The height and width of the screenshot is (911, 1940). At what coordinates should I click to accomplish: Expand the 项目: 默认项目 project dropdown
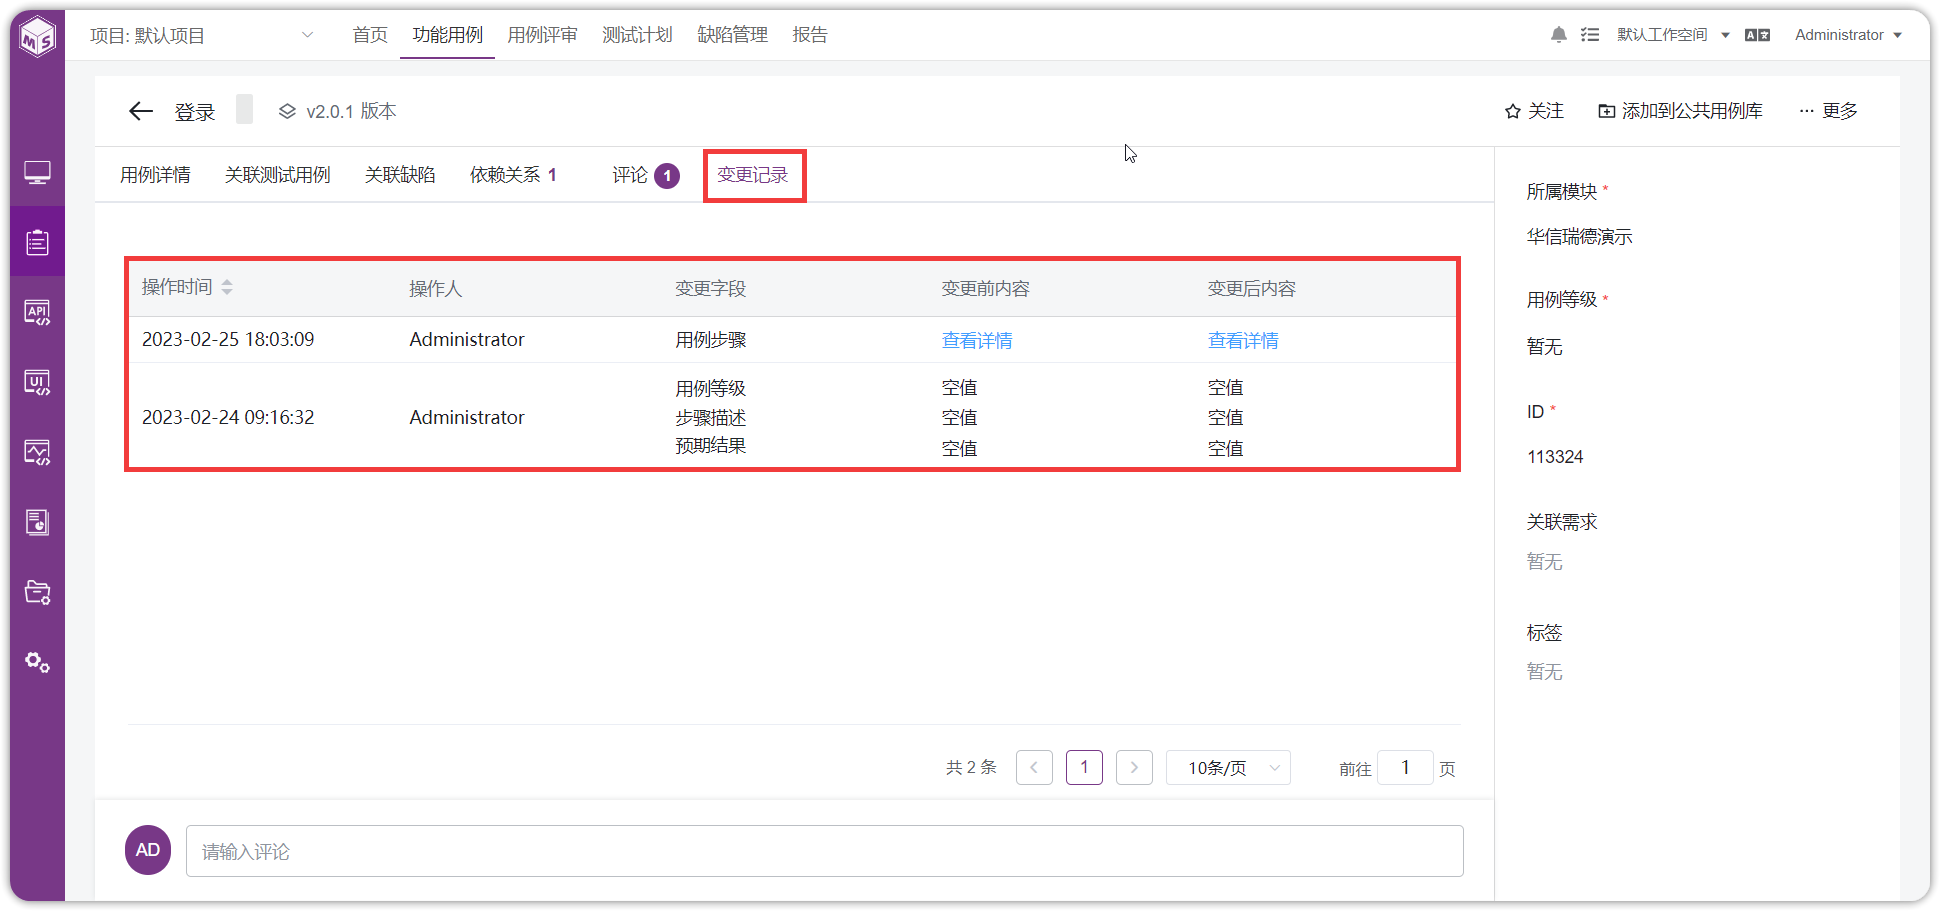coord(202,36)
